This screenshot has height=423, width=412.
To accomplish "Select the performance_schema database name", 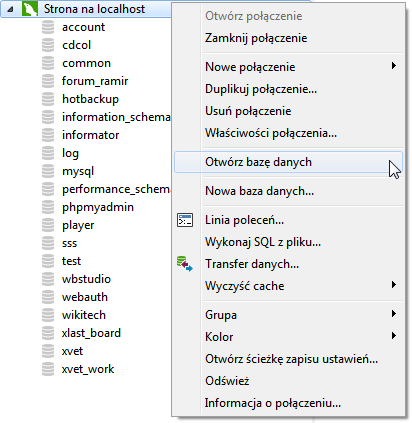I will (x=116, y=189).
